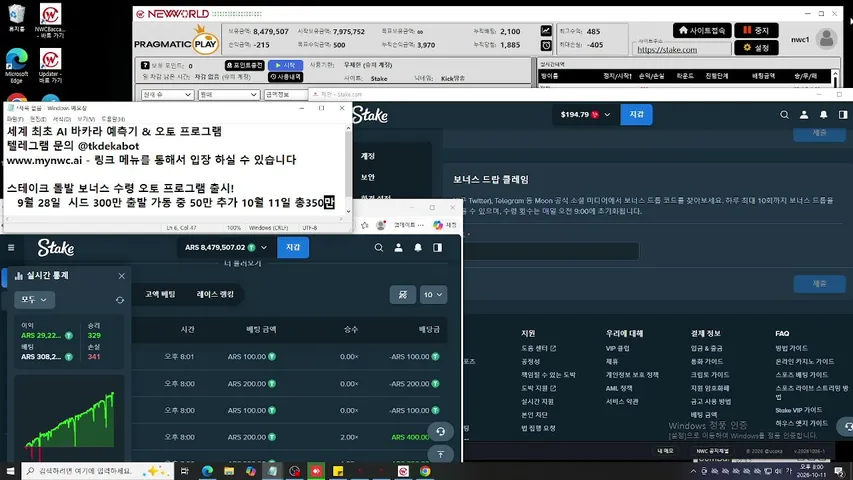Click the Stake logo in front window

coord(55,248)
